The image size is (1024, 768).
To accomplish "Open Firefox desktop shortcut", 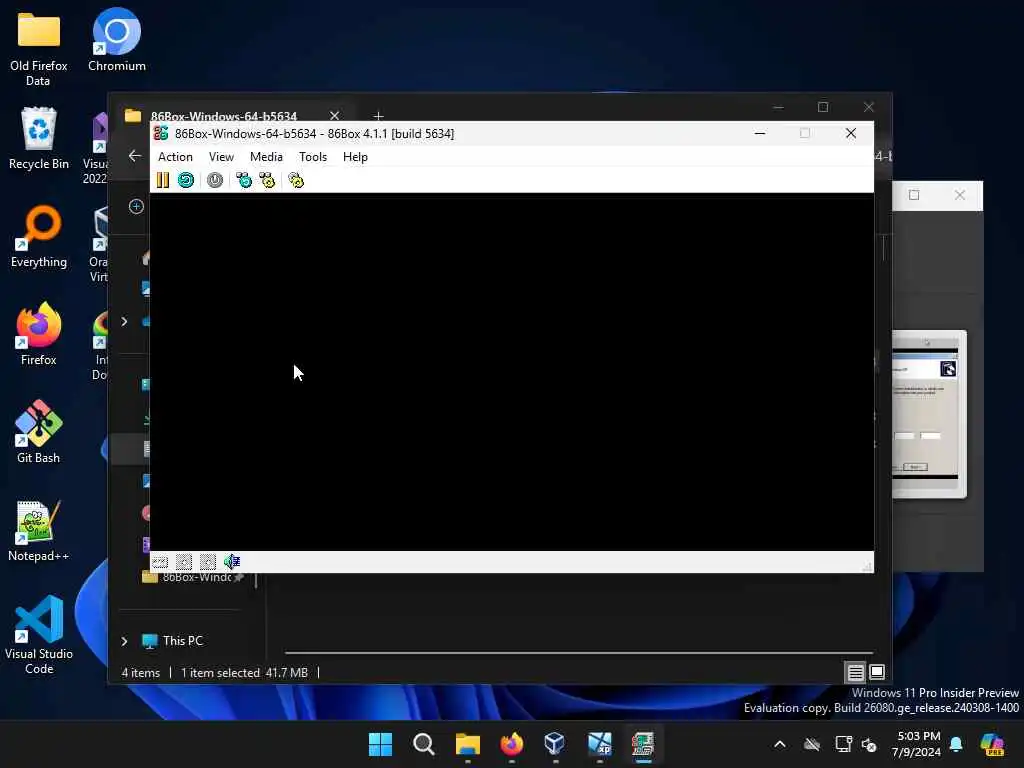I will 39,334.
